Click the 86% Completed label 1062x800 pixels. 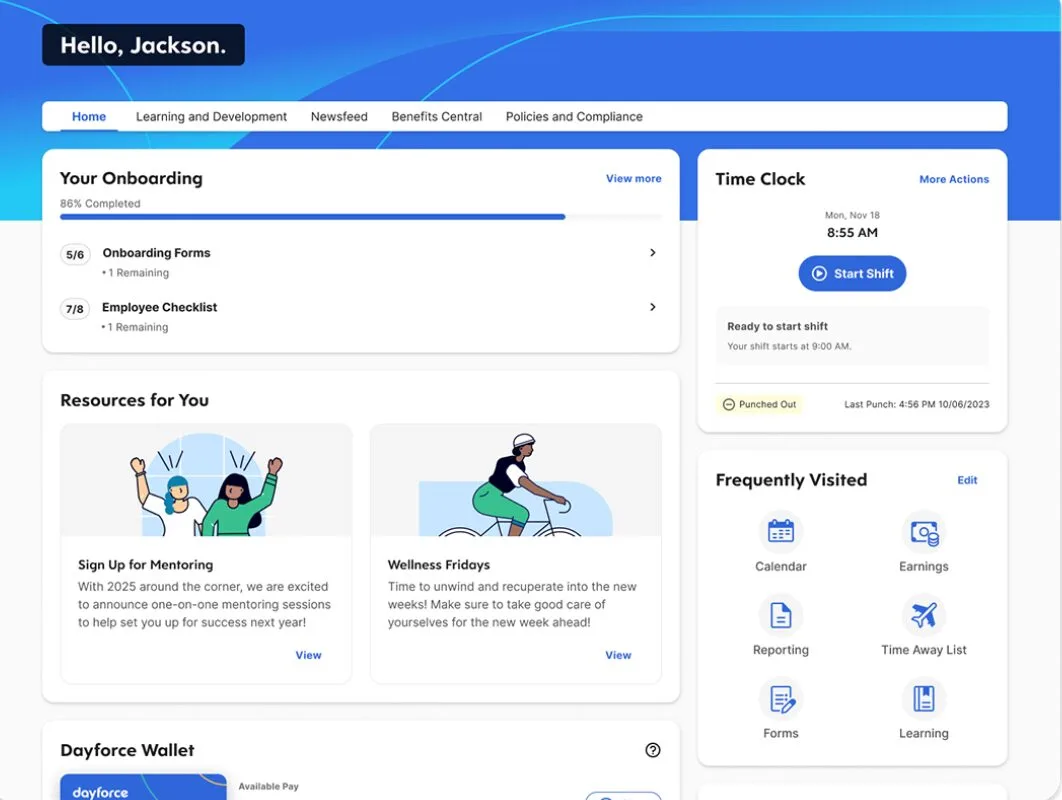(x=100, y=203)
